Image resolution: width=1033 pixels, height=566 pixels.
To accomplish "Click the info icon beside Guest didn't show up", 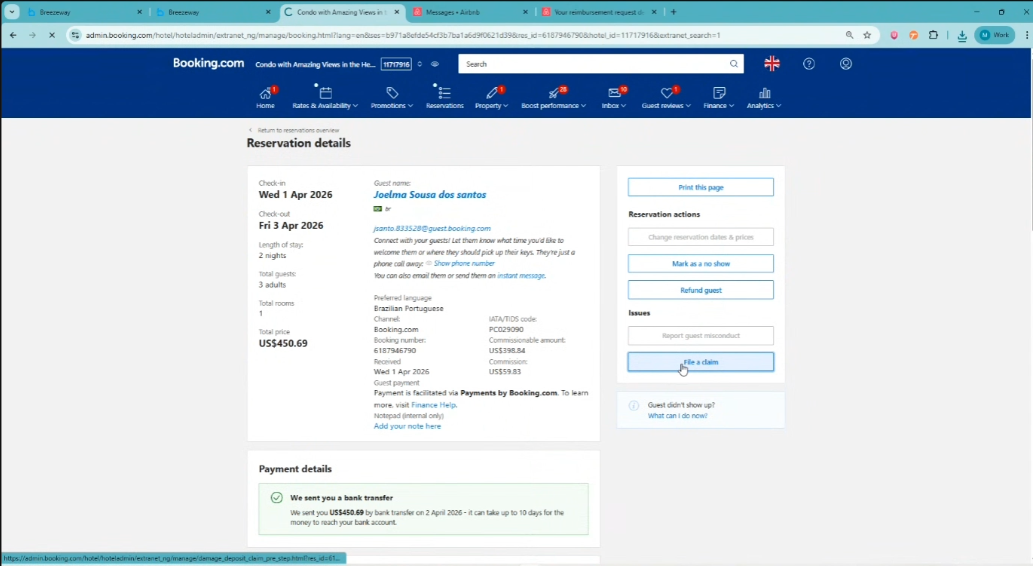I will 633,405.
